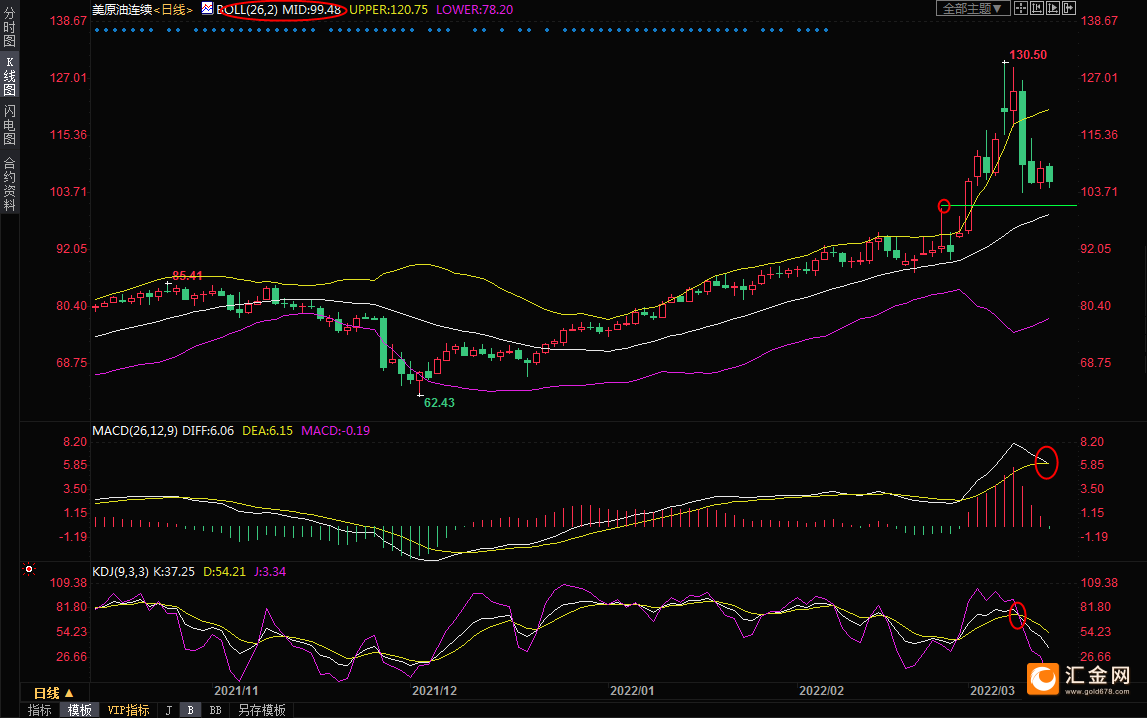
Task: Select the K线图 side tab
Action: 10,76
